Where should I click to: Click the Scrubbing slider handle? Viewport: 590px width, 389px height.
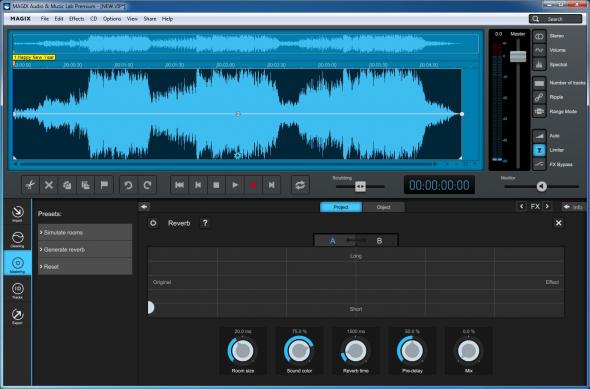[x=360, y=186]
